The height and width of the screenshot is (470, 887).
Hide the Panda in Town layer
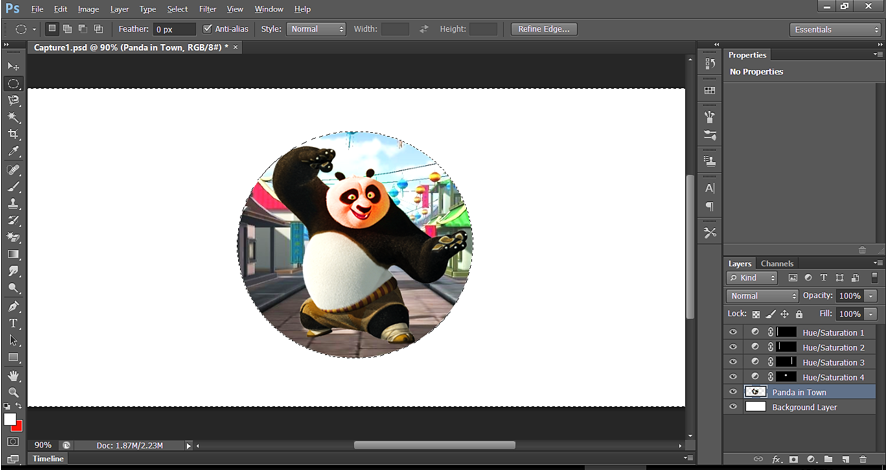[733, 392]
